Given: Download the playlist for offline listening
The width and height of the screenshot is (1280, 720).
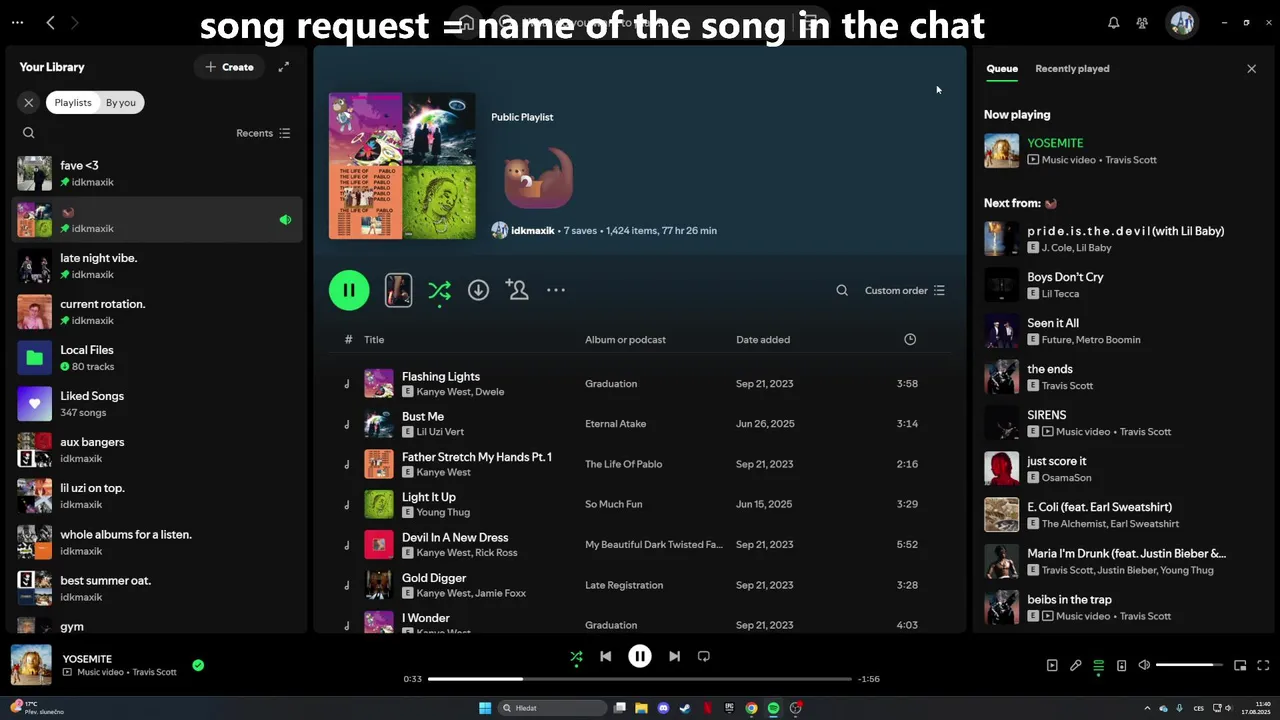Looking at the screenshot, I should (478, 290).
